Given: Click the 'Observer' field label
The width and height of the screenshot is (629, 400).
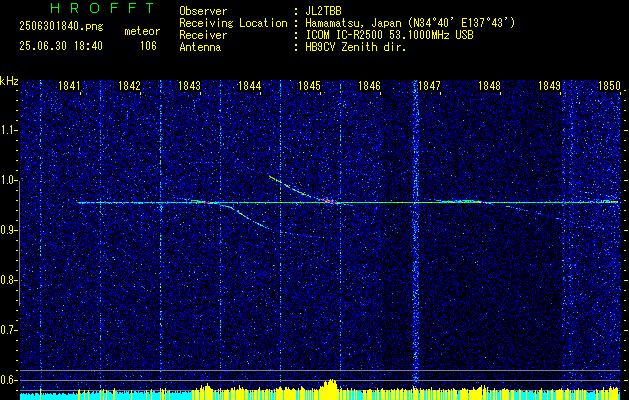Looking at the screenshot, I should [x=203, y=11].
